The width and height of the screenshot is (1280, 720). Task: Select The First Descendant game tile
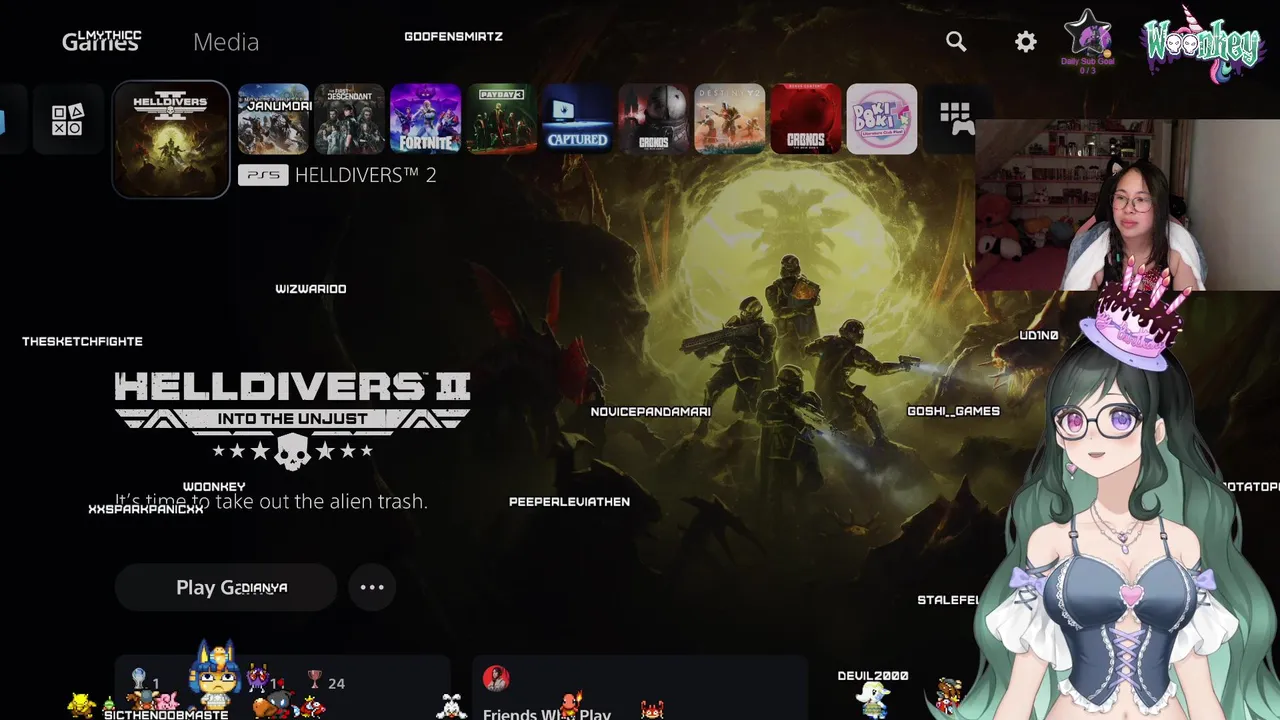349,119
